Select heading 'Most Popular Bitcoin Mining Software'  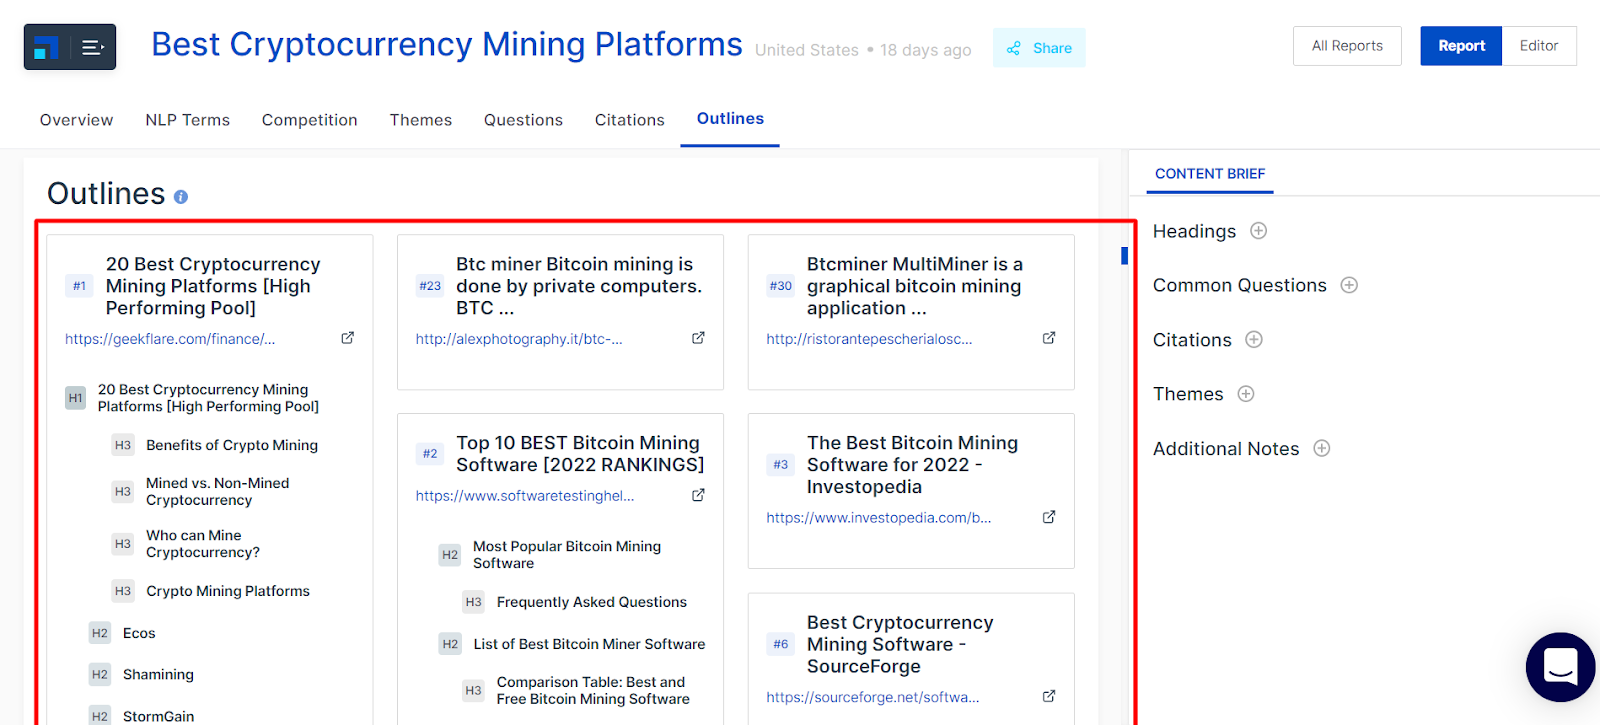coord(567,555)
